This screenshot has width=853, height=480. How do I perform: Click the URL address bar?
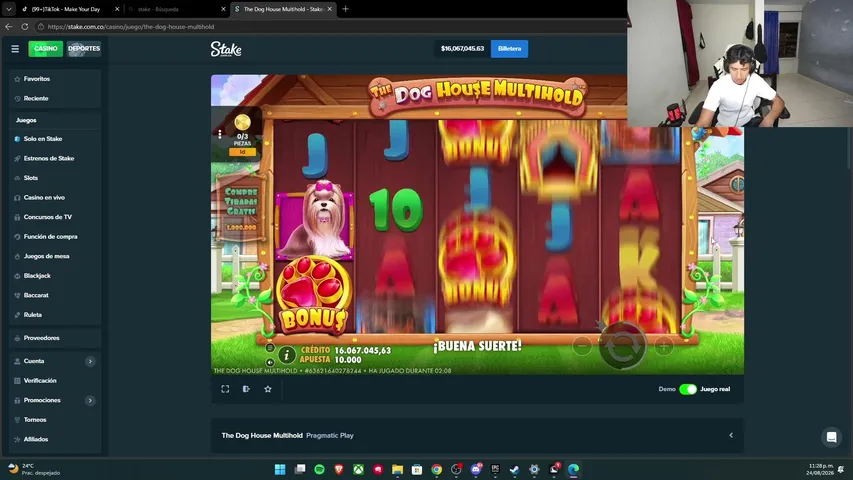(x=329, y=27)
